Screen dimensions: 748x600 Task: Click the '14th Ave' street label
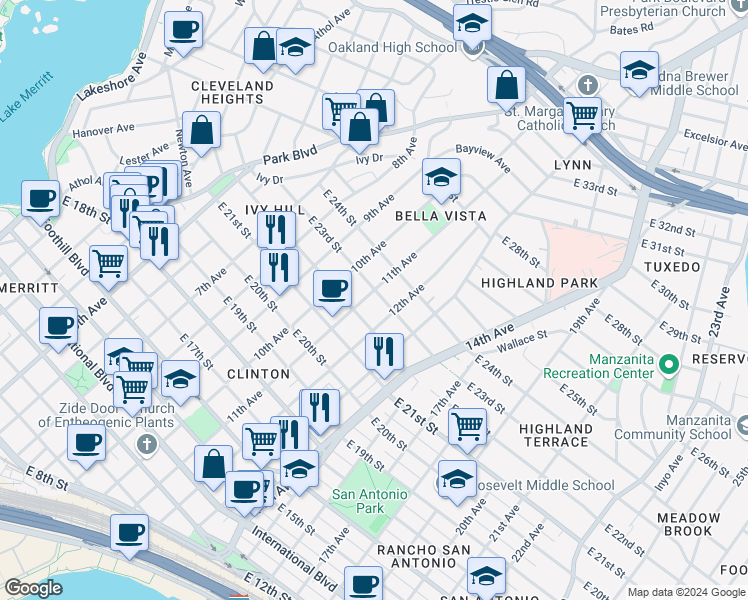coord(490,337)
